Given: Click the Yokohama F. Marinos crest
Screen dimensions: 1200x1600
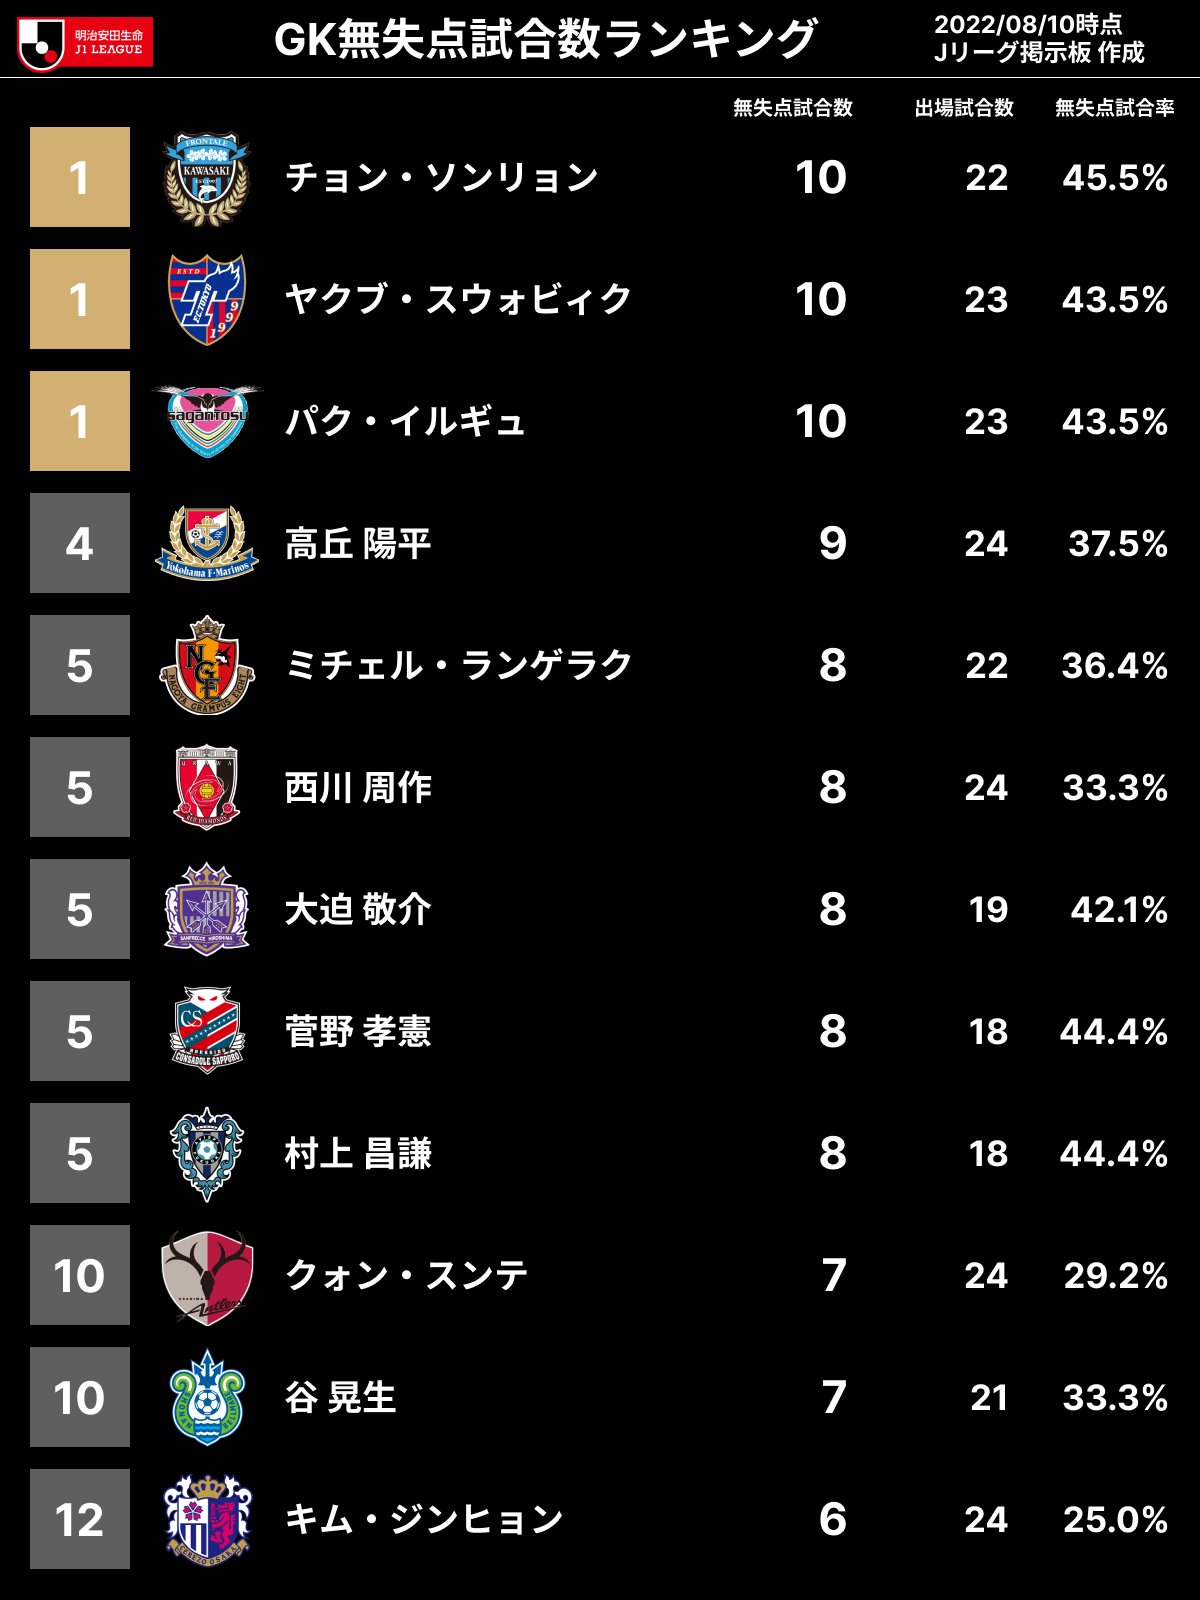Looking at the screenshot, I should tap(207, 543).
